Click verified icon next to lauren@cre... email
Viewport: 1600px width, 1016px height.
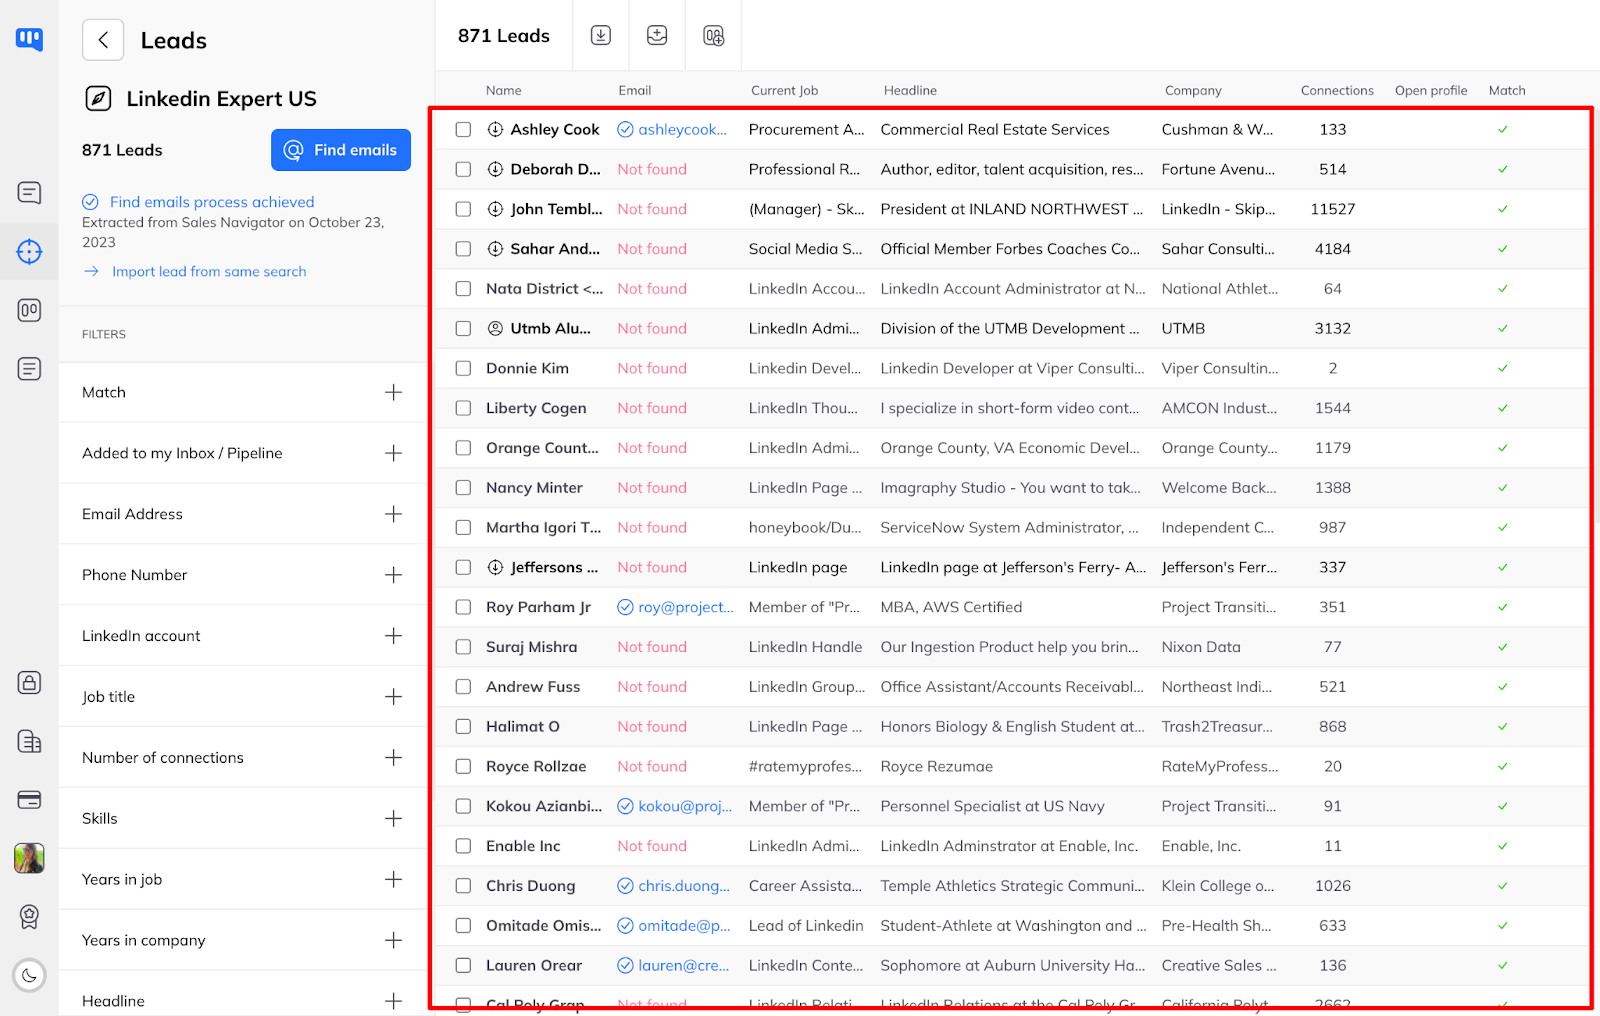pyautogui.click(x=625, y=965)
